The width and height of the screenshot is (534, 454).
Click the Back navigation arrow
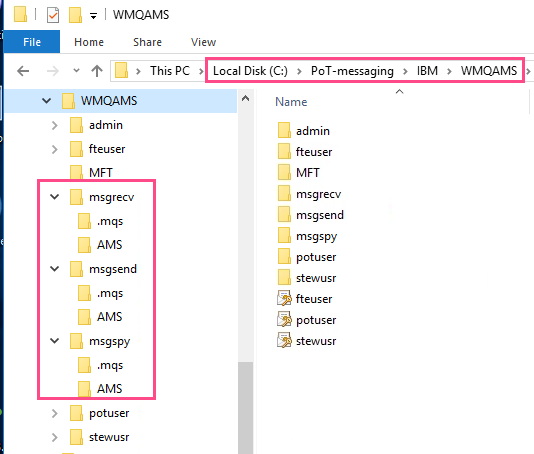pos(23,71)
